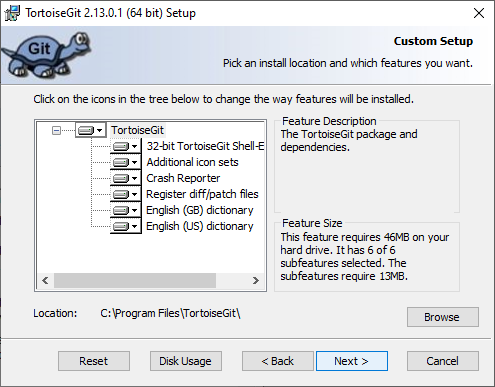
Task: Cancel the TortoiseGit setup
Action: (x=443, y=361)
